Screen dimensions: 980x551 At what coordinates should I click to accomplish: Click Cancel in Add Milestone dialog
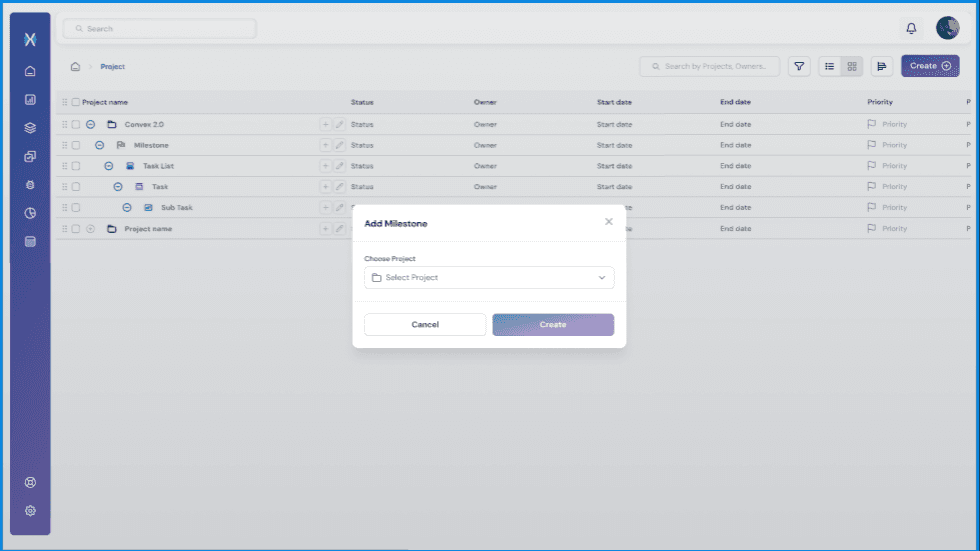[425, 324]
